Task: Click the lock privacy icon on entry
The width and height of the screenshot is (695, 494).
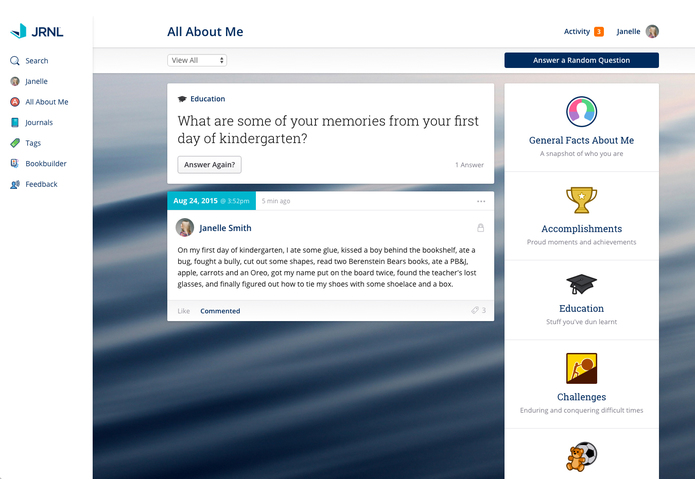Action: click(x=480, y=228)
